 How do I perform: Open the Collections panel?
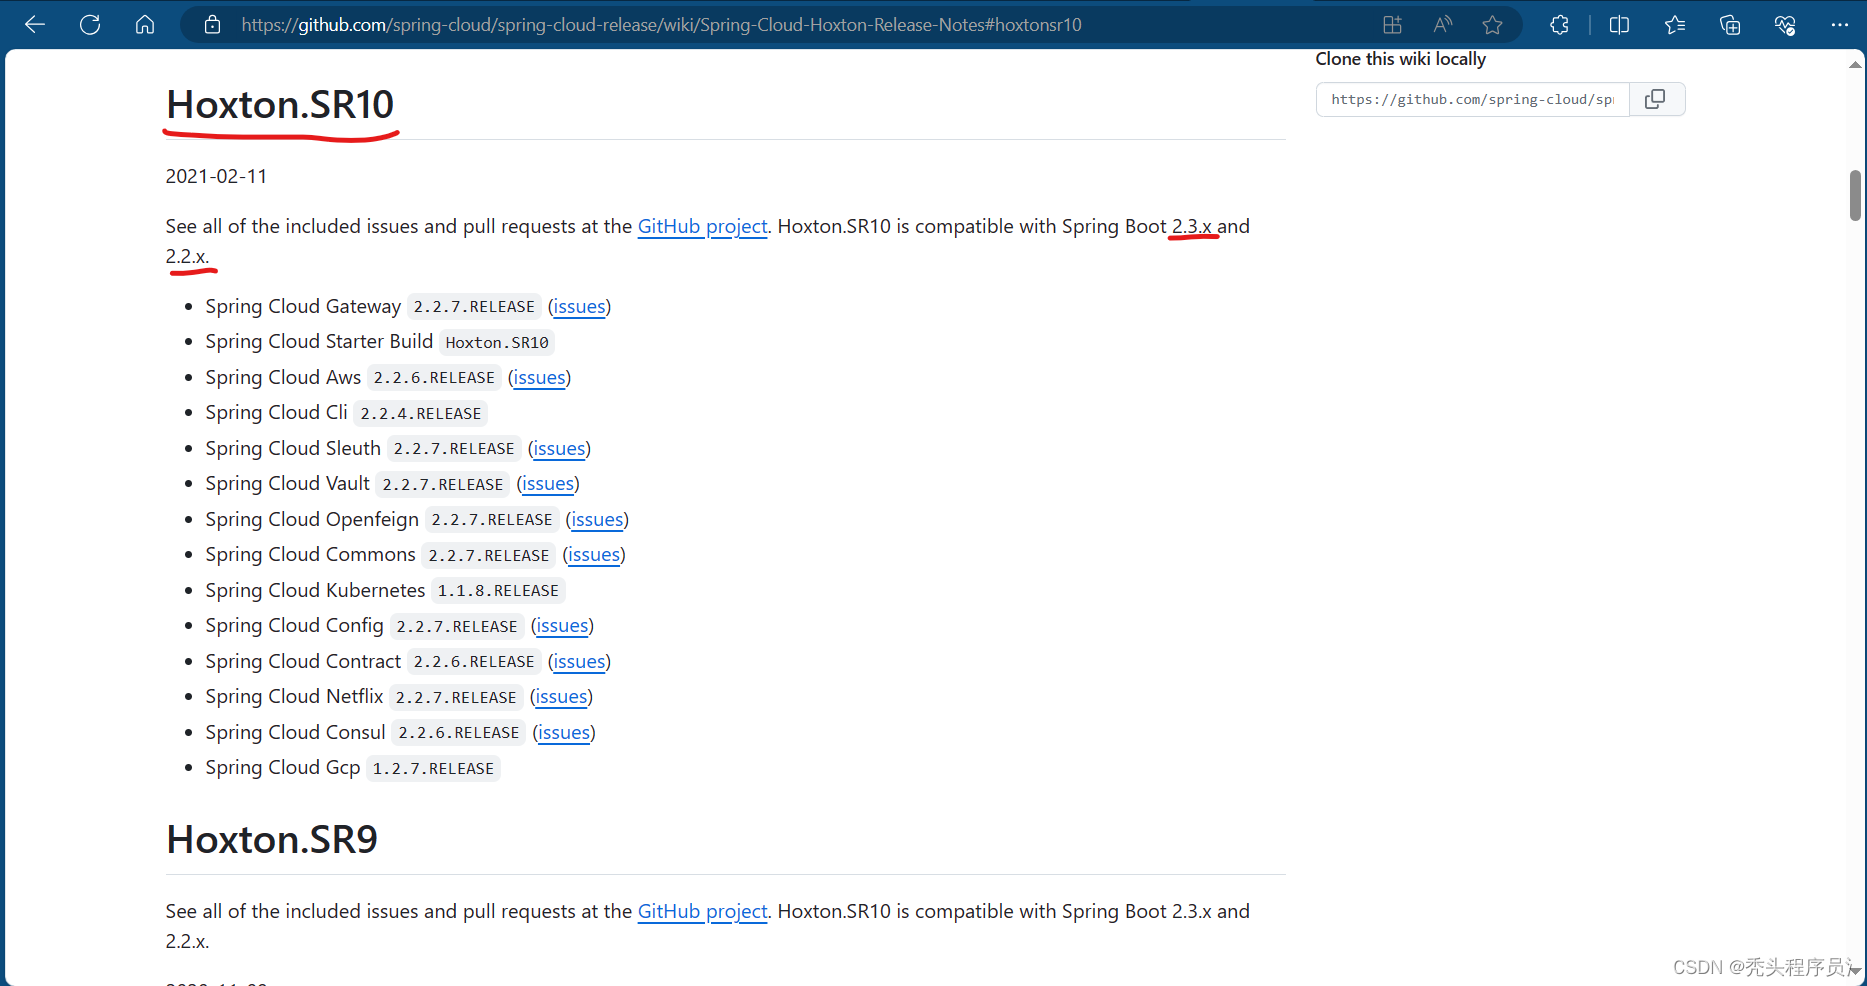click(x=1730, y=25)
